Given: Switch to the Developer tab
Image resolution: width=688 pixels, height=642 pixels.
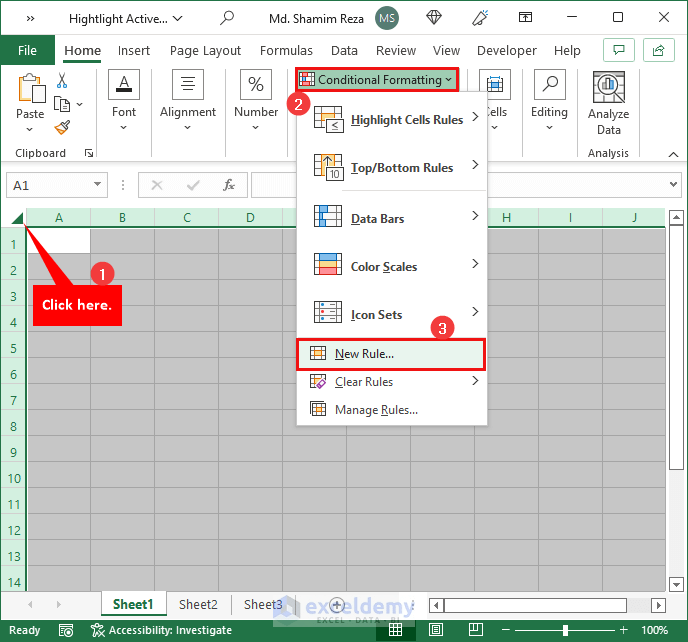Looking at the screenshot, I should [507, 50].
